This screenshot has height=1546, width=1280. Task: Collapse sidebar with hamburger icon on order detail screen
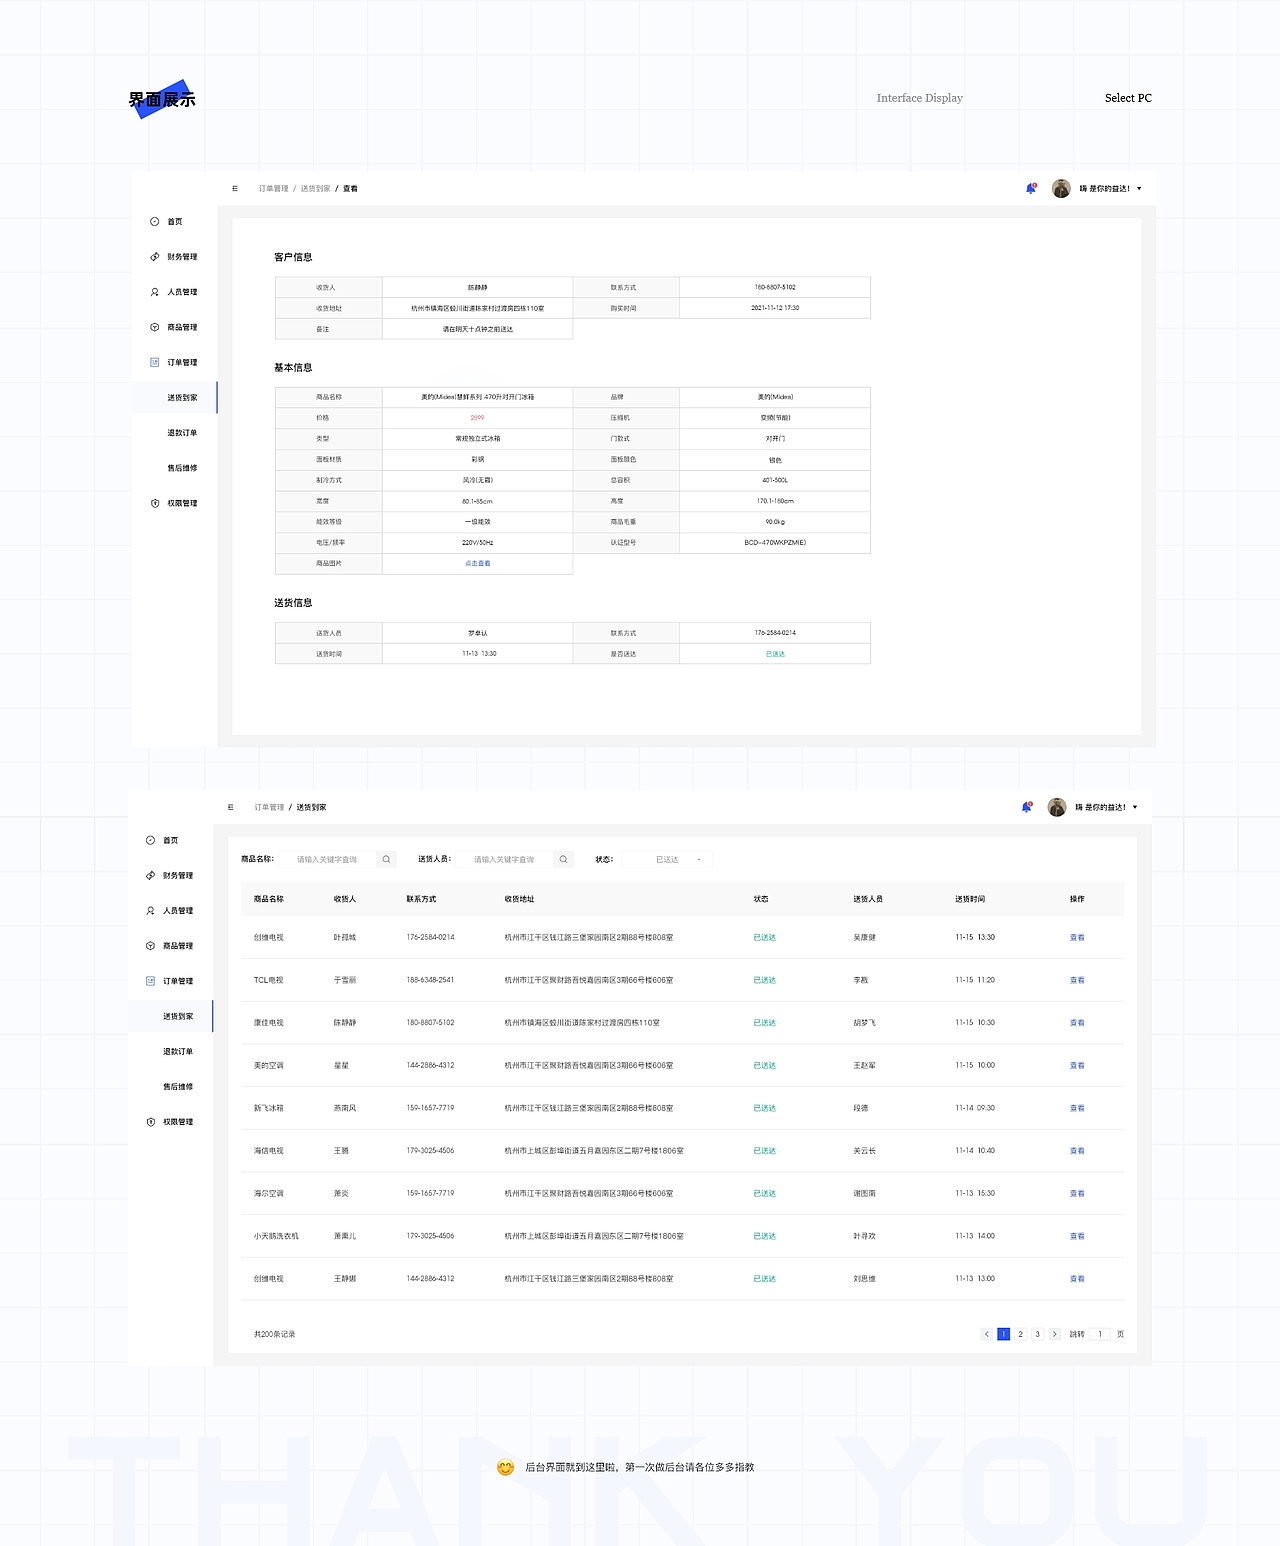point(235,188)
